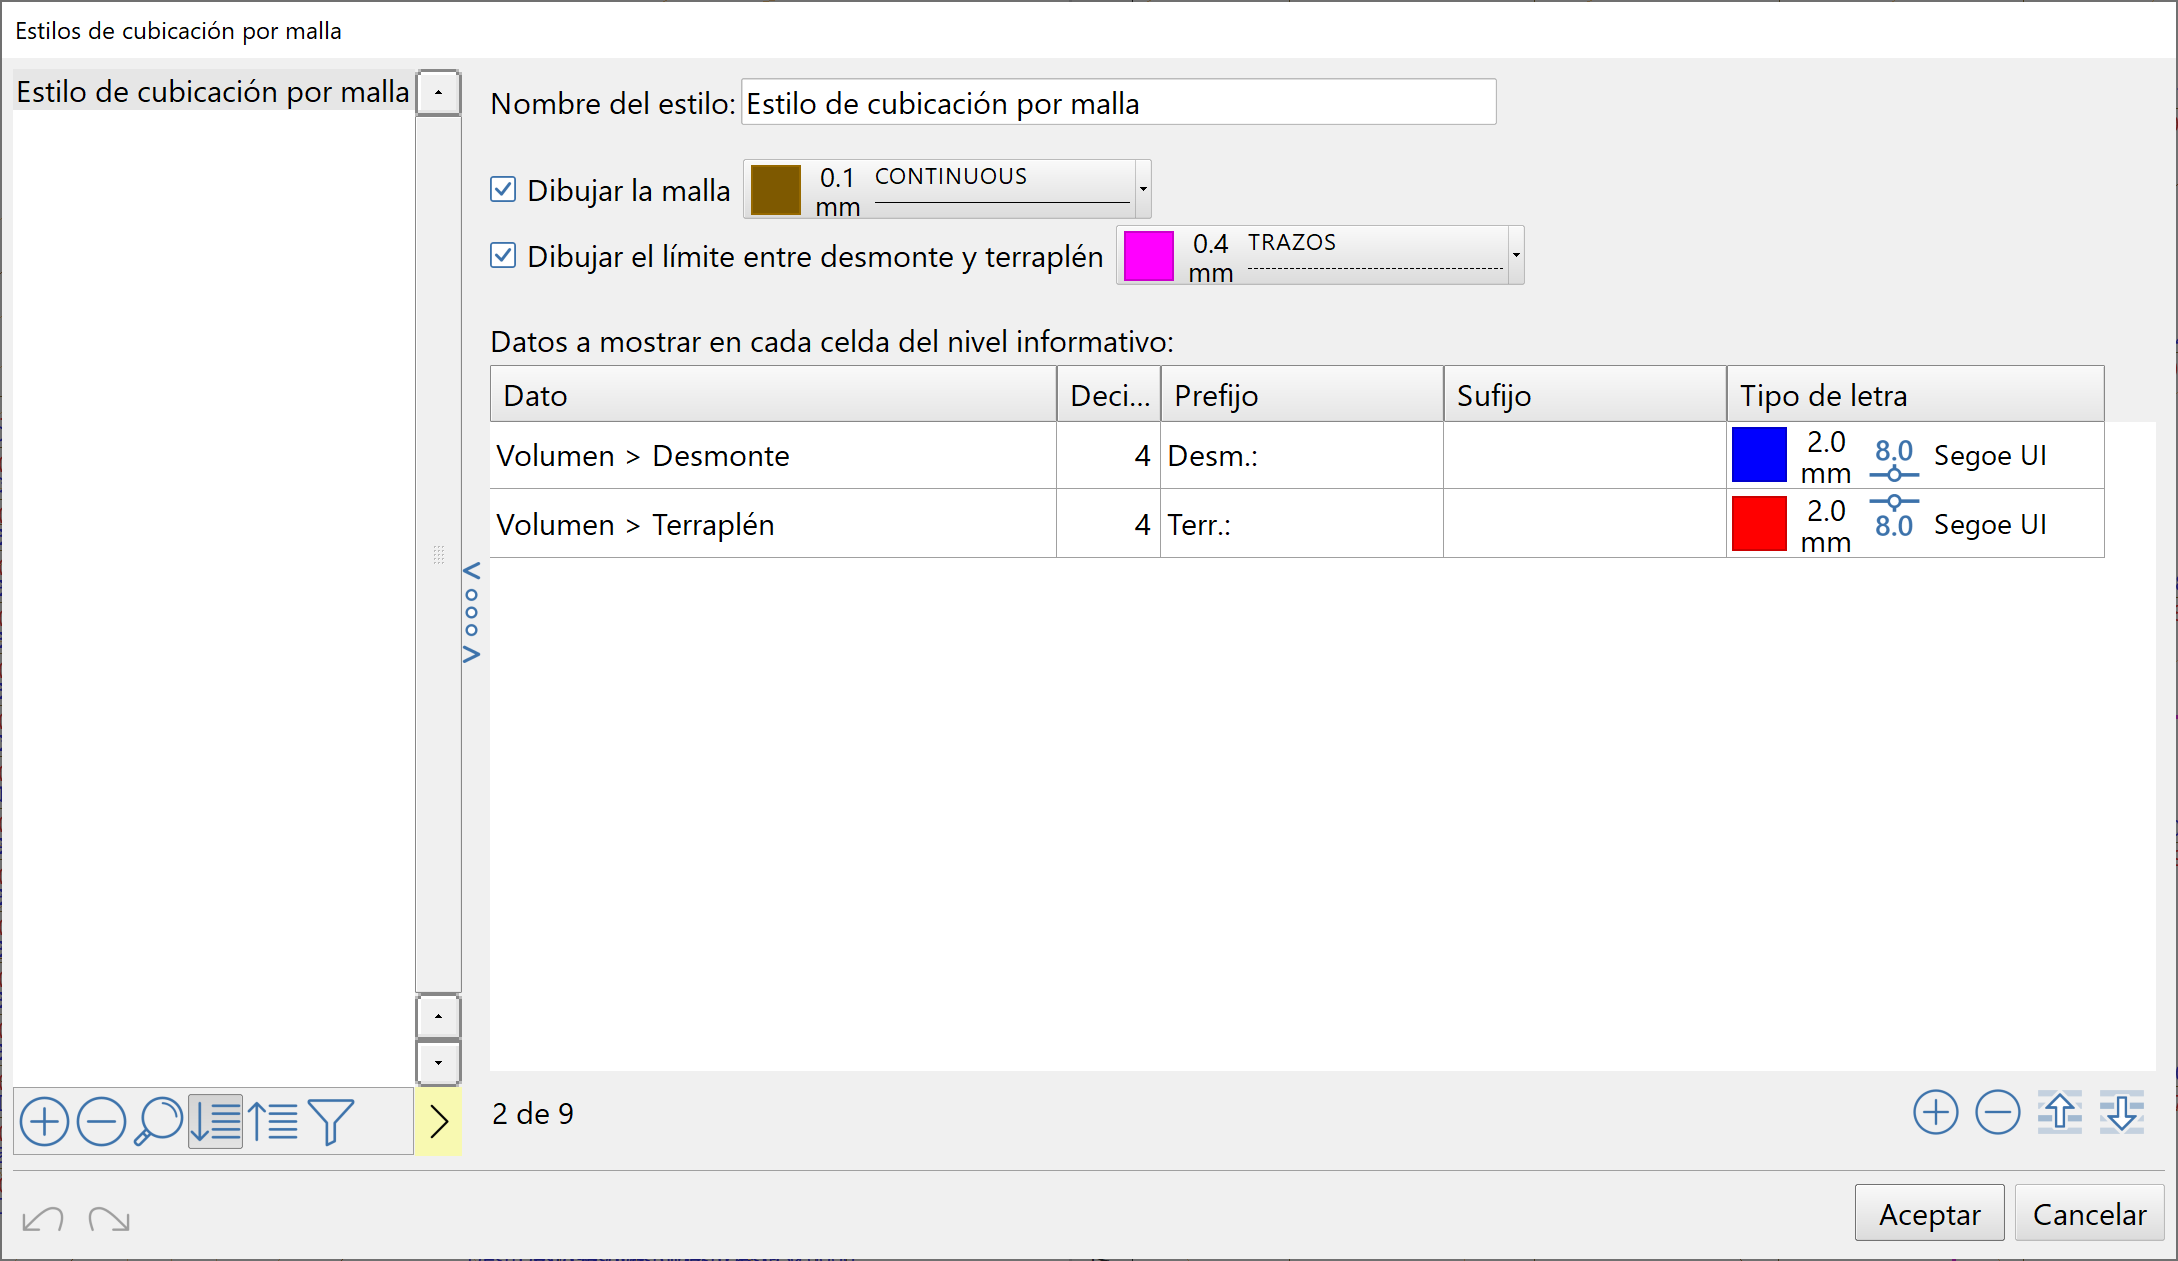This screenshot has height=1261, width=2178.
Task: Remove the data row with the minus icon
Action: point(1997,1112)
